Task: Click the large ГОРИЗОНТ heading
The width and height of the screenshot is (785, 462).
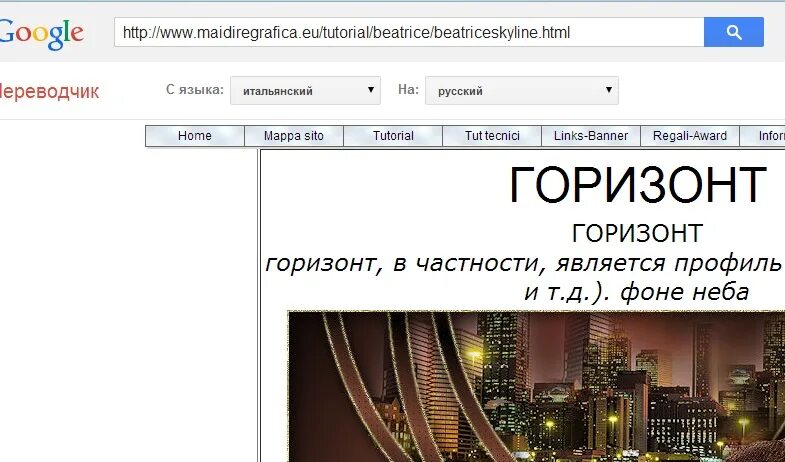Action: point(637,185)
